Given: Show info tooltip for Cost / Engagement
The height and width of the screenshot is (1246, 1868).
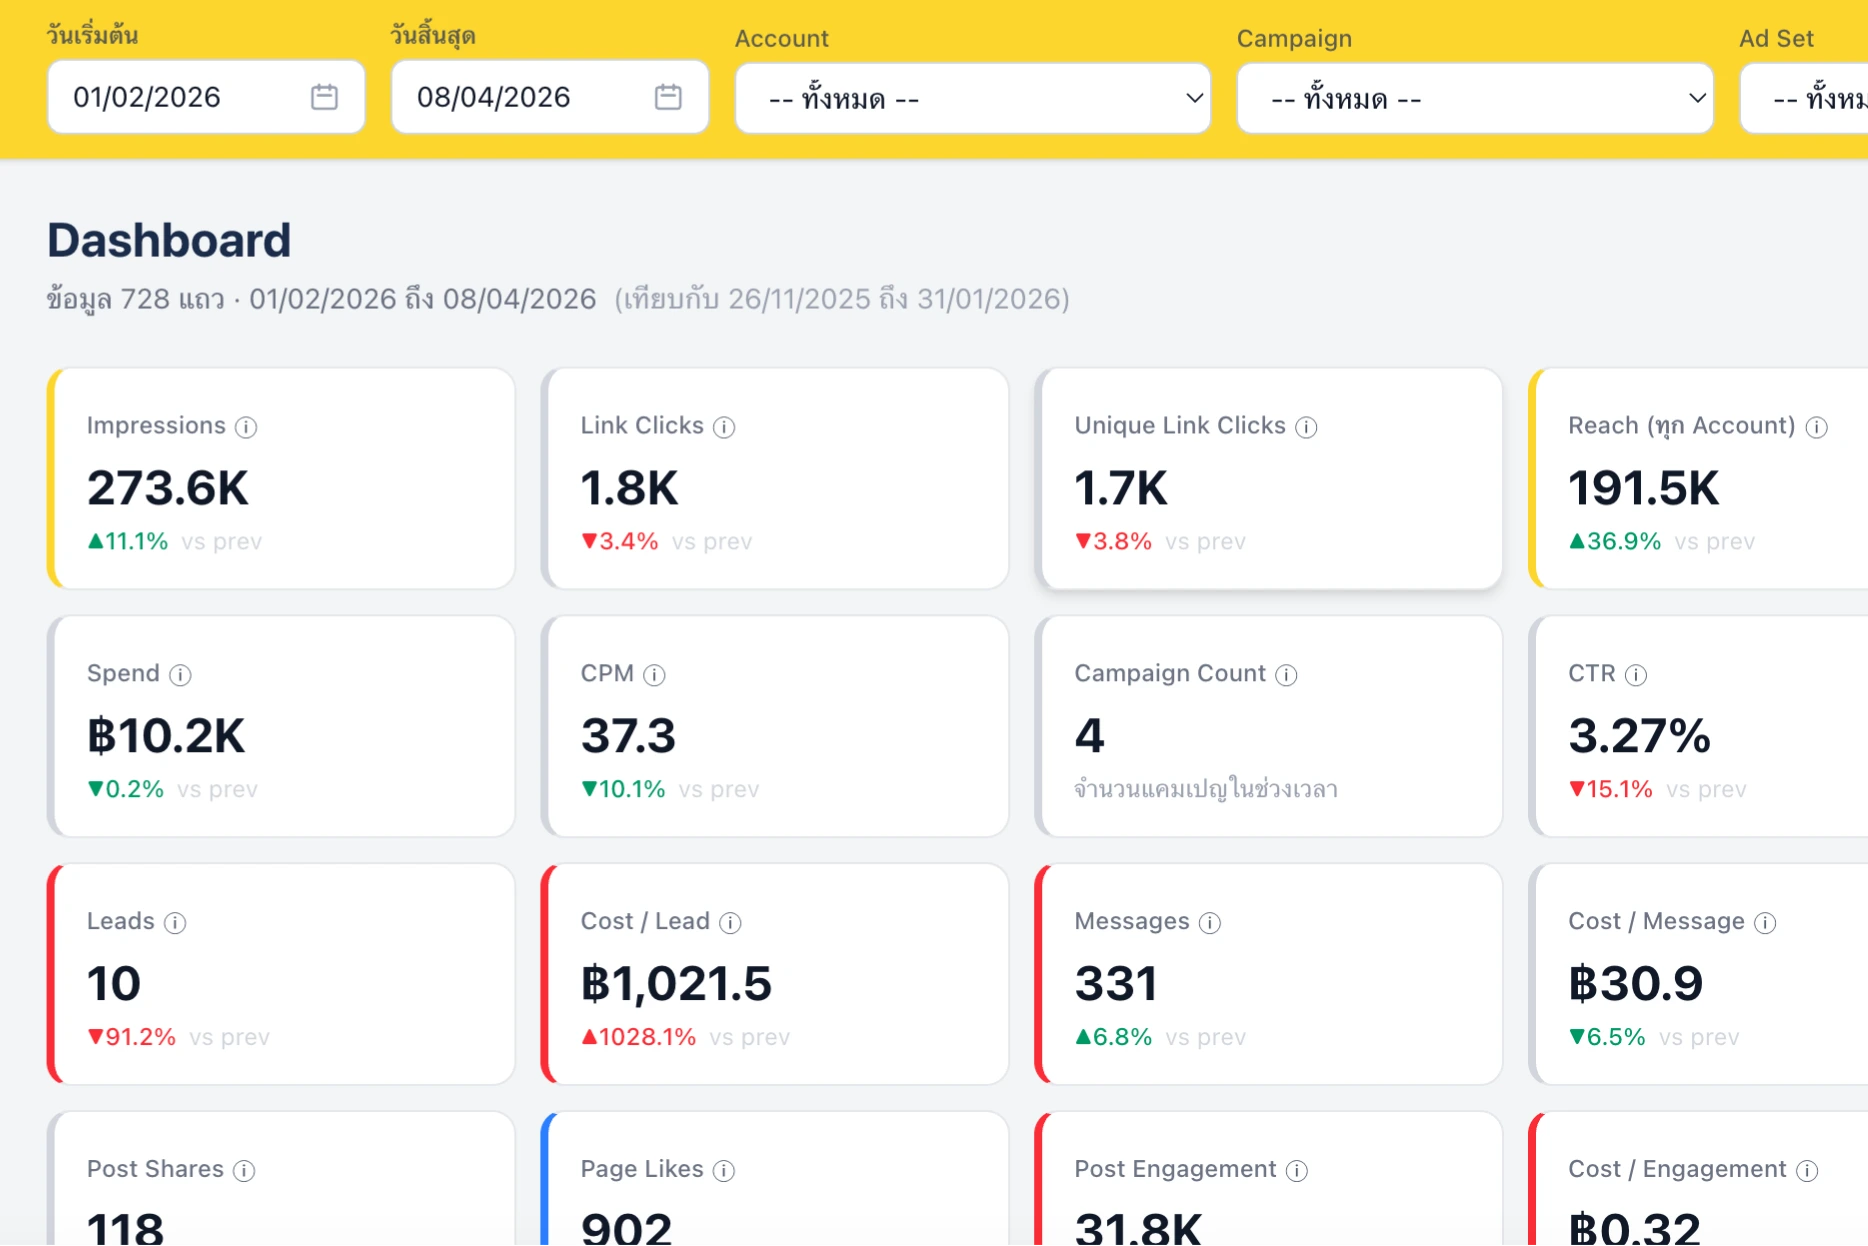Looking at the screenshot, I should coord(1807,1171).
